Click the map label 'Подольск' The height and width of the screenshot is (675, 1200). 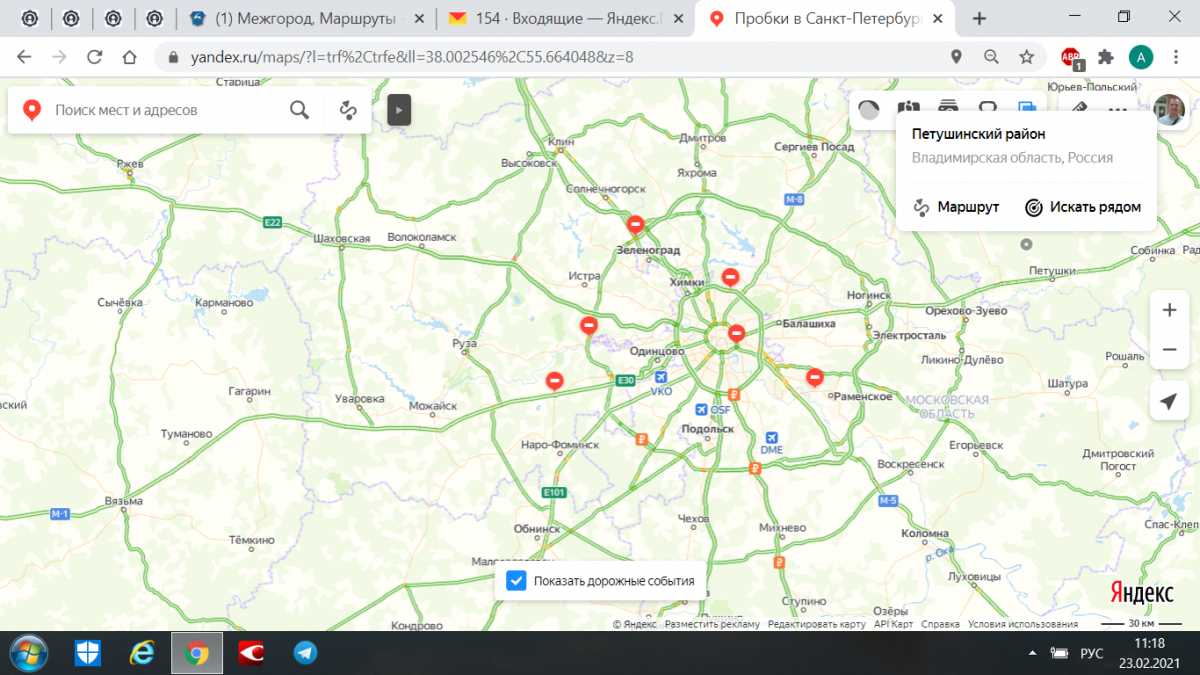[x=707, y=429]
